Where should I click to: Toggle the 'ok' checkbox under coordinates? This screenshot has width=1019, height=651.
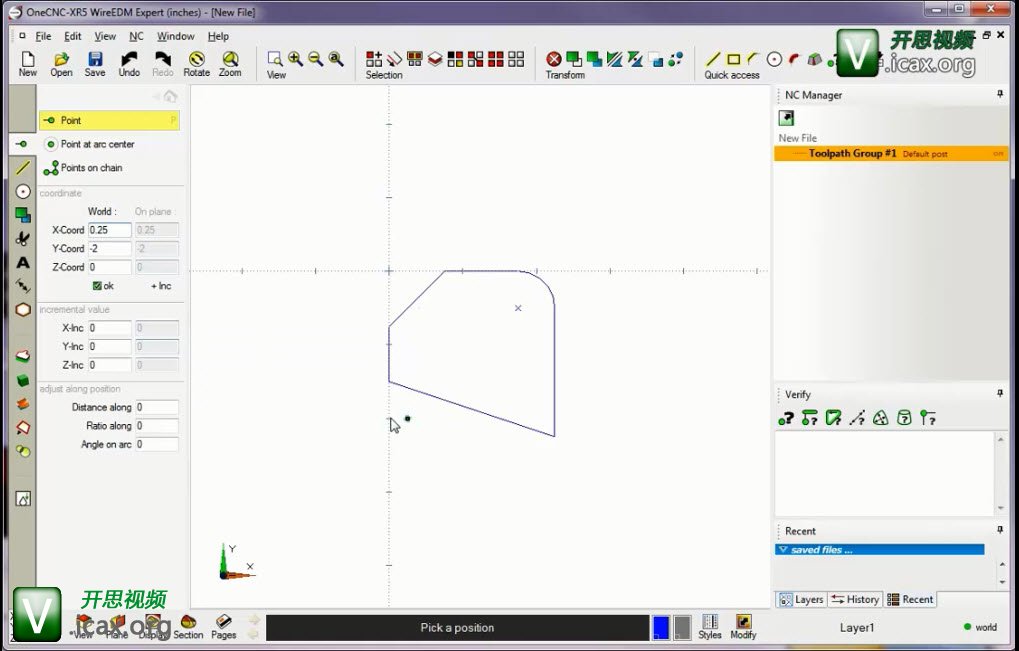point(98,286)
